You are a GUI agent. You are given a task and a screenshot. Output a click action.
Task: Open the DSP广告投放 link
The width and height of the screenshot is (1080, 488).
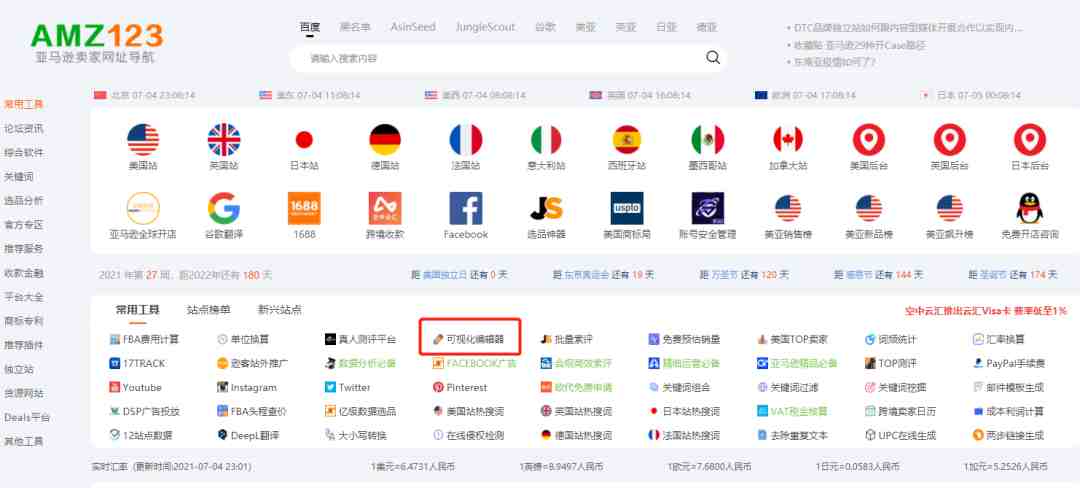coord(144,412)
